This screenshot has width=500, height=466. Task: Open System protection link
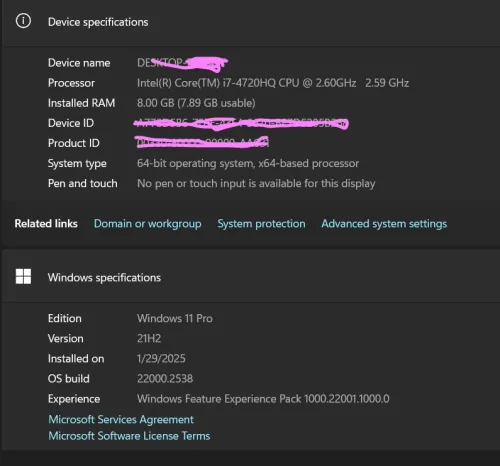(x=261, y=224)
